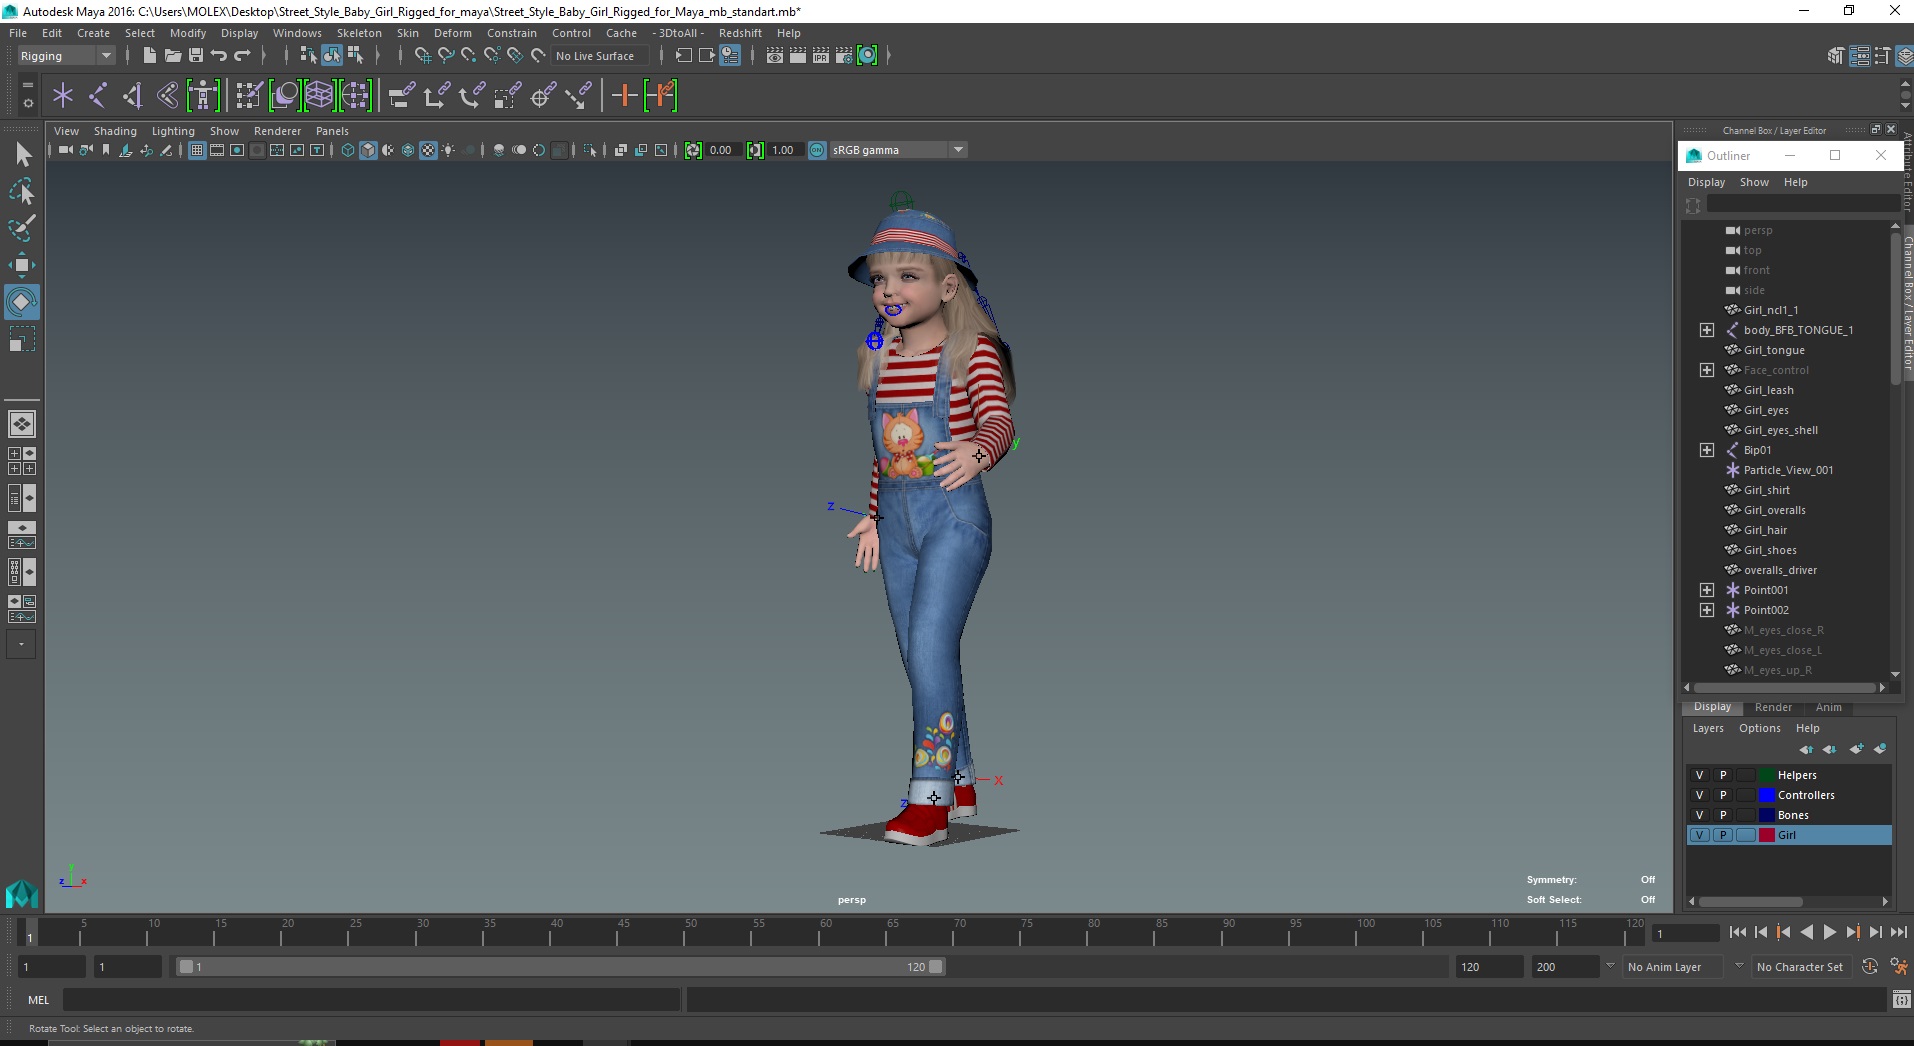This screenshot has width=1914, height=1046.
Task: Toggle playback P of Bones layer
Action: (x=1723, y=815)
